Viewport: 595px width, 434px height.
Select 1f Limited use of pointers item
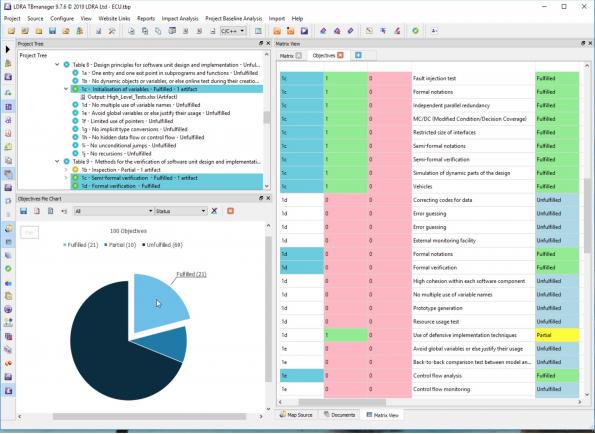tap(127, 121)
